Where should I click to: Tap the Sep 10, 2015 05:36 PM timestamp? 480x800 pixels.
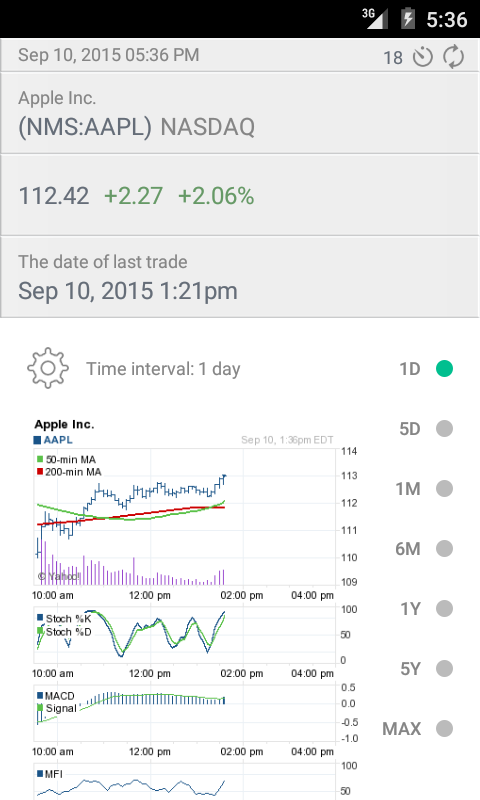click(x=109, y=55)
